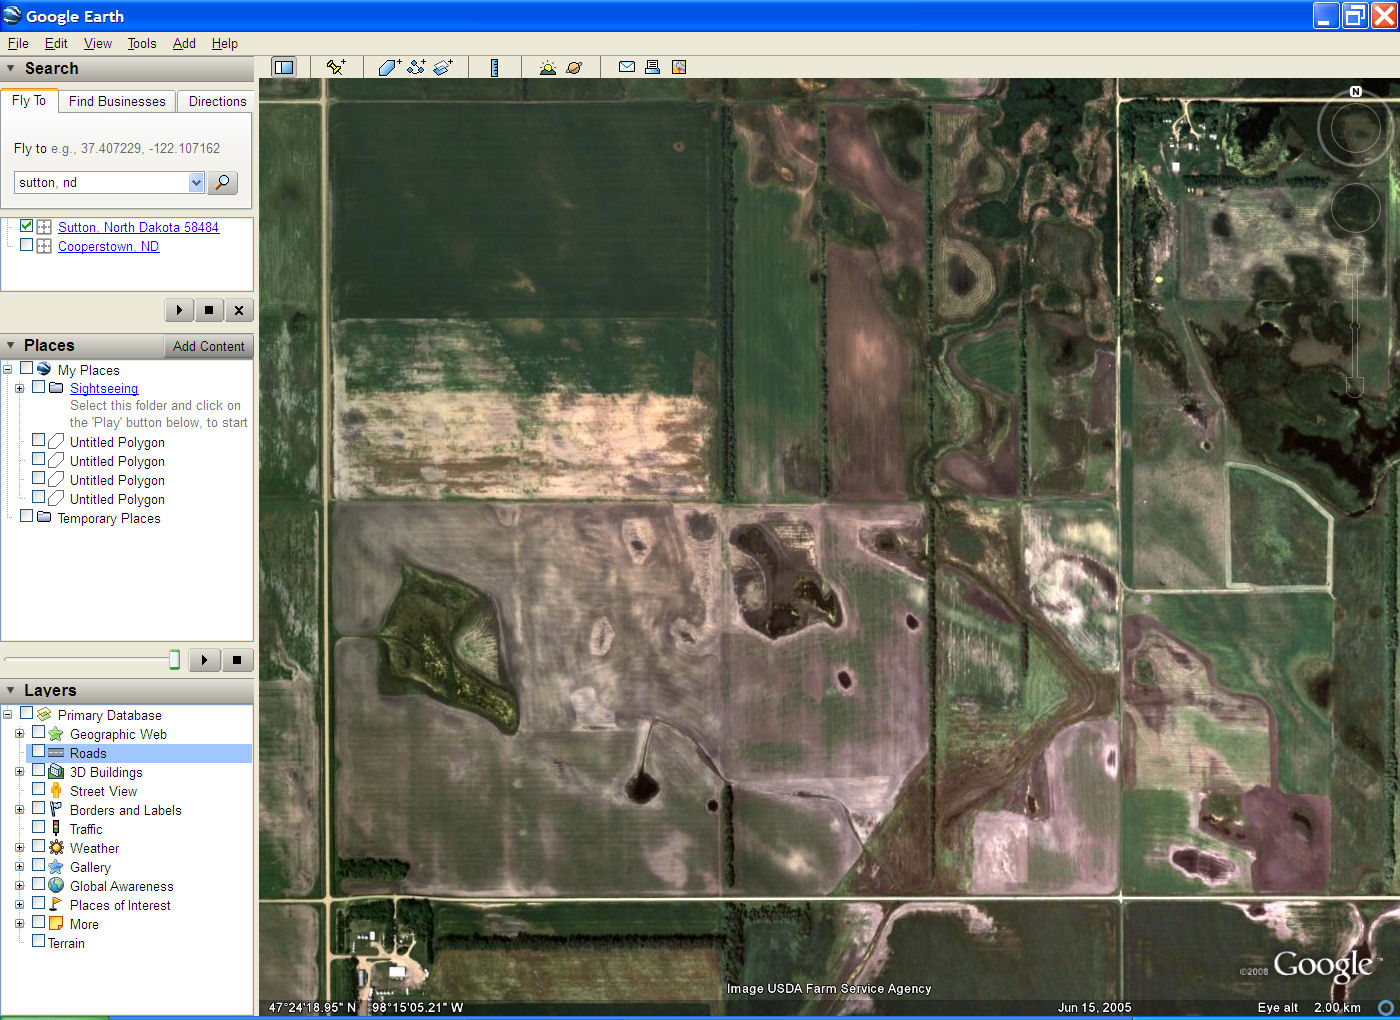The image size is (1400, 1020).
Task: Click the Fly To search input
Action: tap(101, 182)
